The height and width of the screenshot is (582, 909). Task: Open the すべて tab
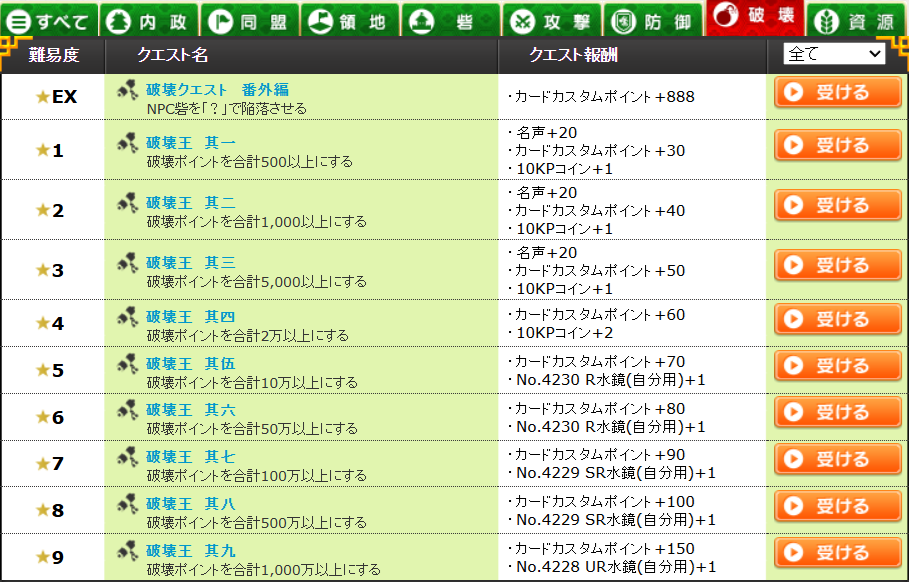tap(49, 21)
